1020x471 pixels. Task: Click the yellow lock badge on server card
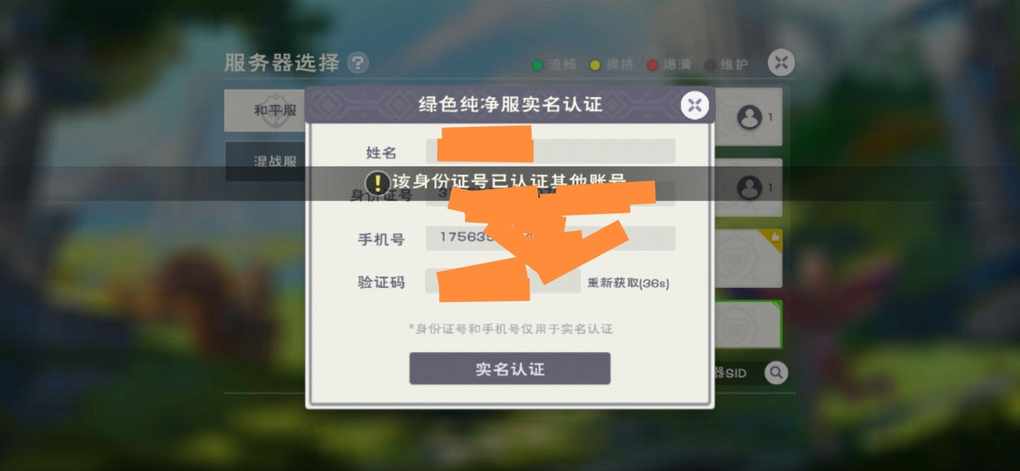coord(773,238)
